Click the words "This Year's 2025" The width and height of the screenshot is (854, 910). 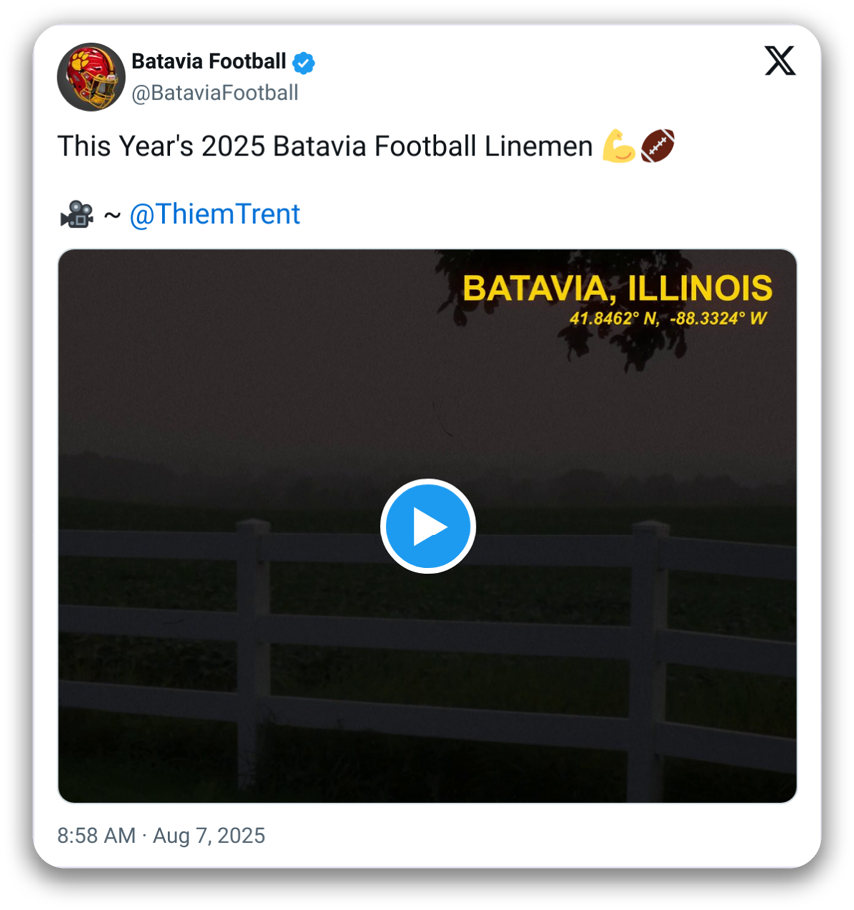161,147
